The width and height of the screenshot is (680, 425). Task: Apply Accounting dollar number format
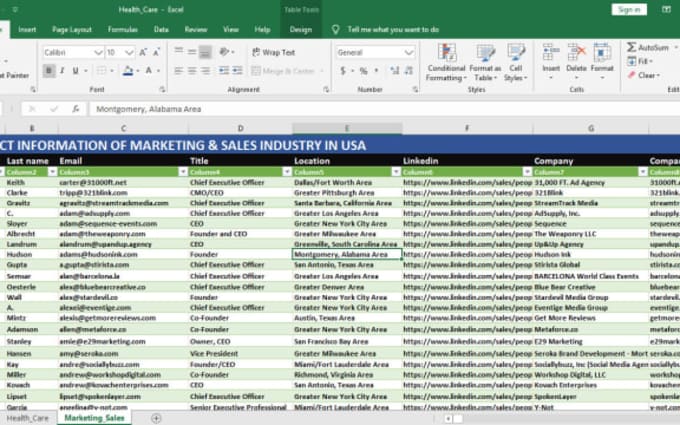(343, 71)
